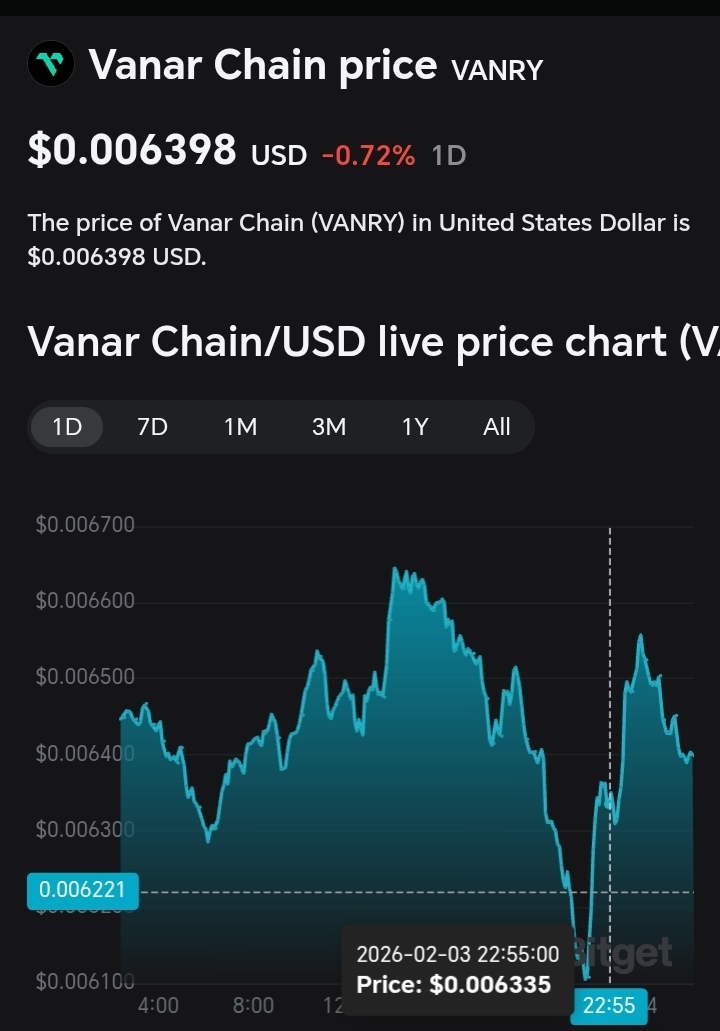This screenshot has width=720, height=1031.
Task: Click the 4:00 x-axis time label
Action: tap(158, 1004)
